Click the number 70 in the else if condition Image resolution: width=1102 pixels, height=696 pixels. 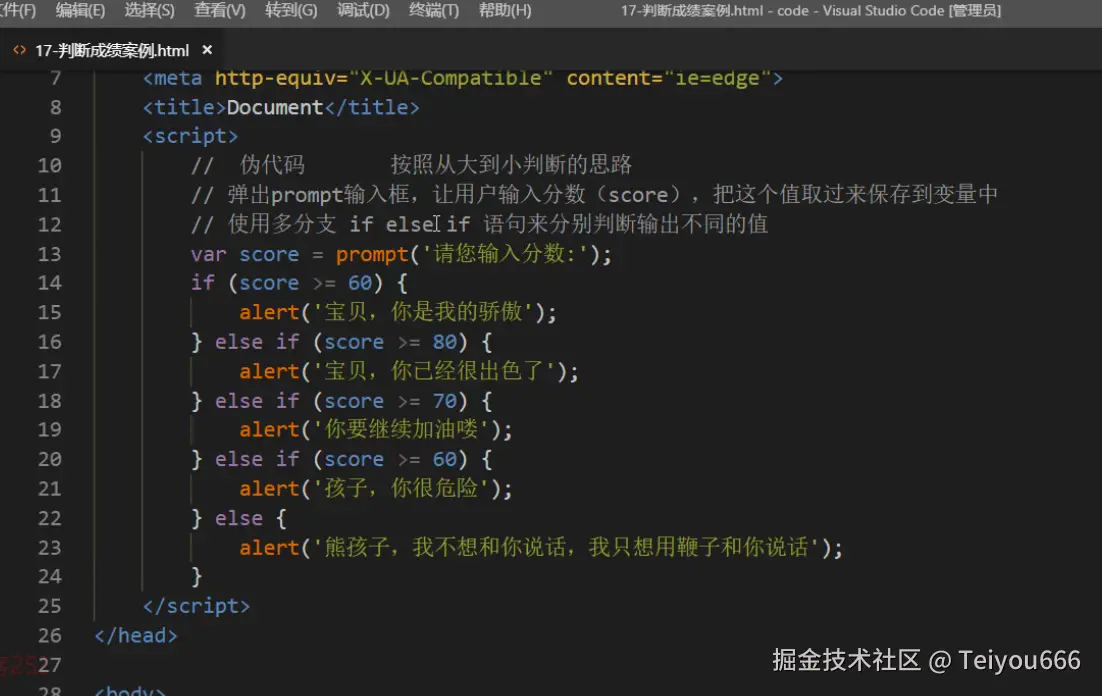444,401
